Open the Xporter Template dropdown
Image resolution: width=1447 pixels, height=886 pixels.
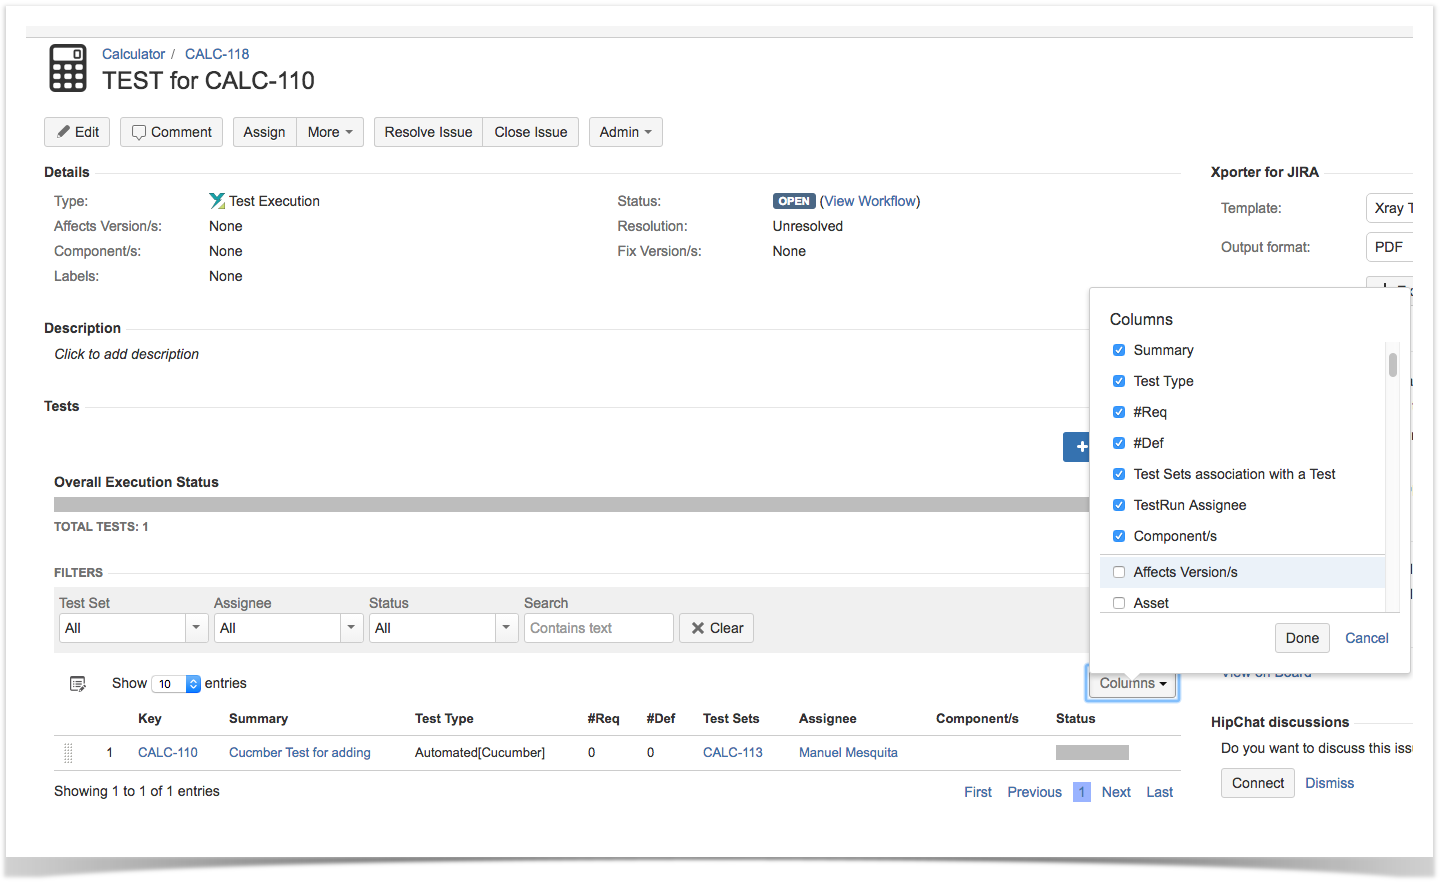click(x=1389, y=208)
